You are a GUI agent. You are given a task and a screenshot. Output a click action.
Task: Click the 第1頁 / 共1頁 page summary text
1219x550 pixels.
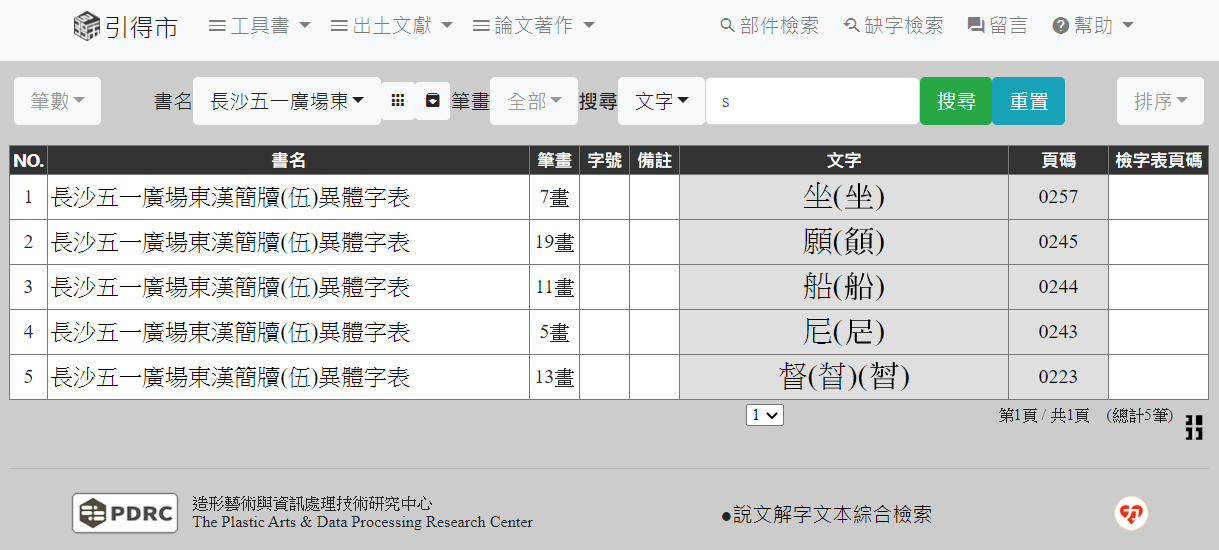click(x=1044, y=415)
